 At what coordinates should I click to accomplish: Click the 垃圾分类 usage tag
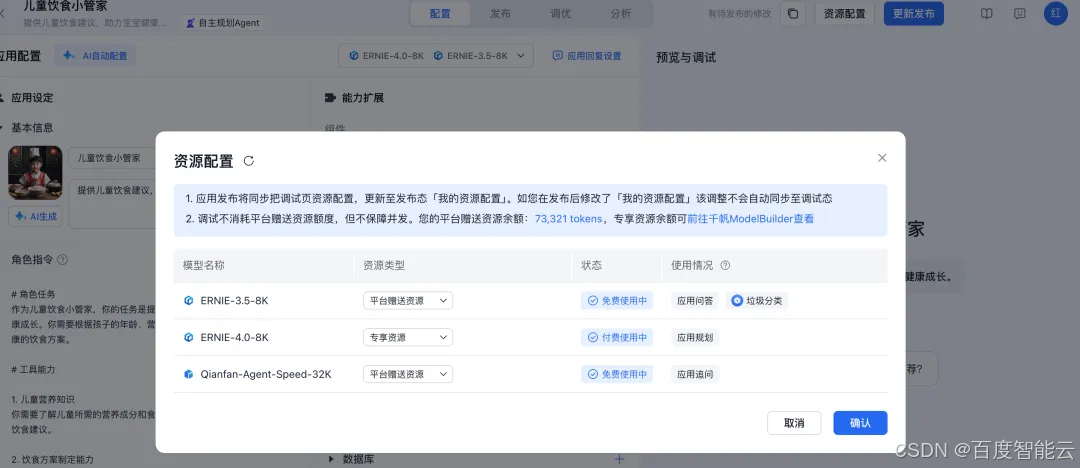click(x=756, y=301)
